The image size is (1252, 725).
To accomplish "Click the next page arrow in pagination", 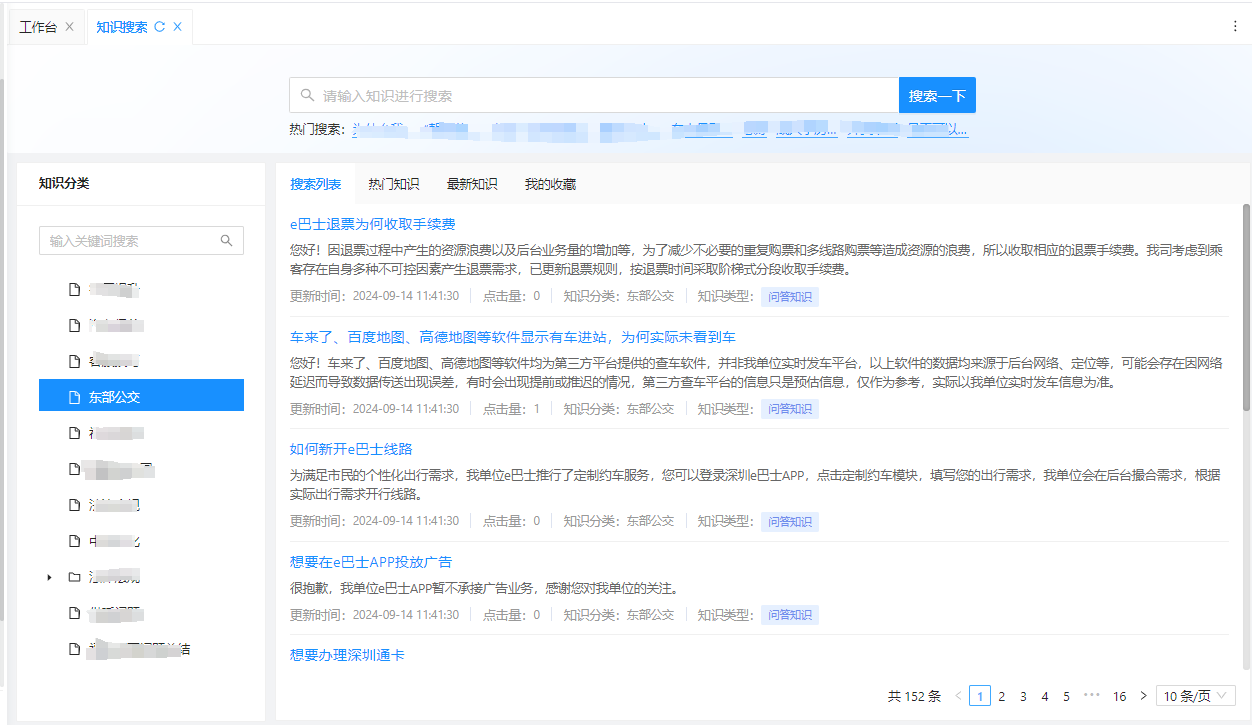I will coord(1143,695).
